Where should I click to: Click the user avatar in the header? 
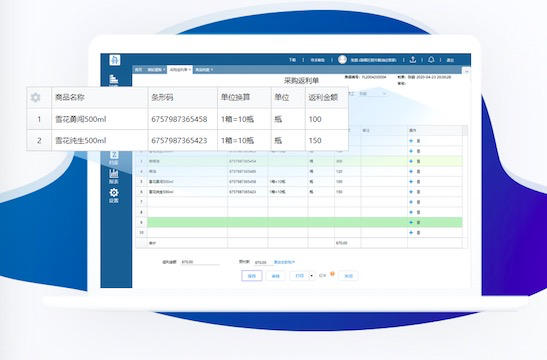[342, 60]
